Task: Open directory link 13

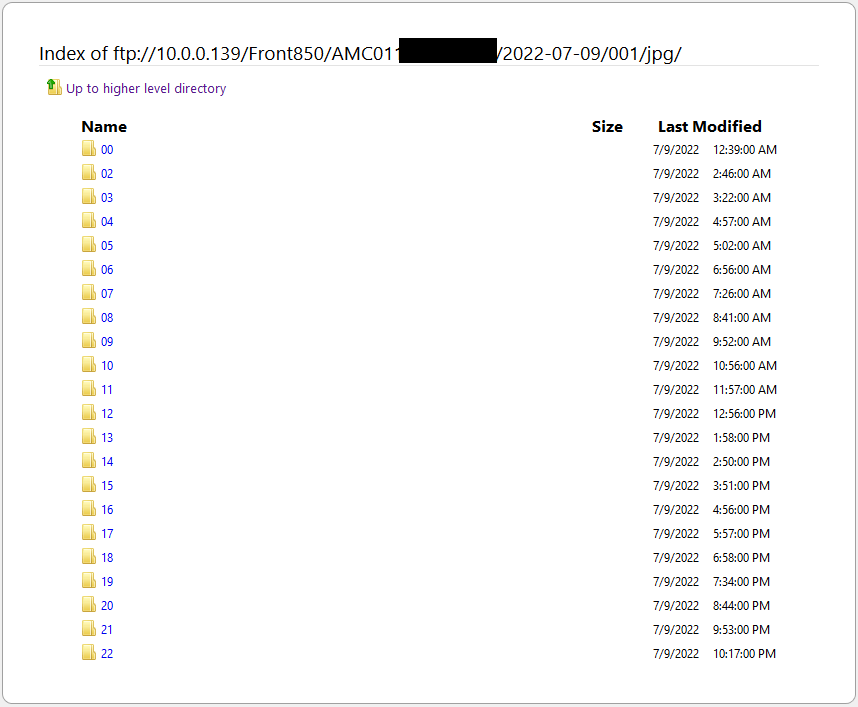Action: 107,439
